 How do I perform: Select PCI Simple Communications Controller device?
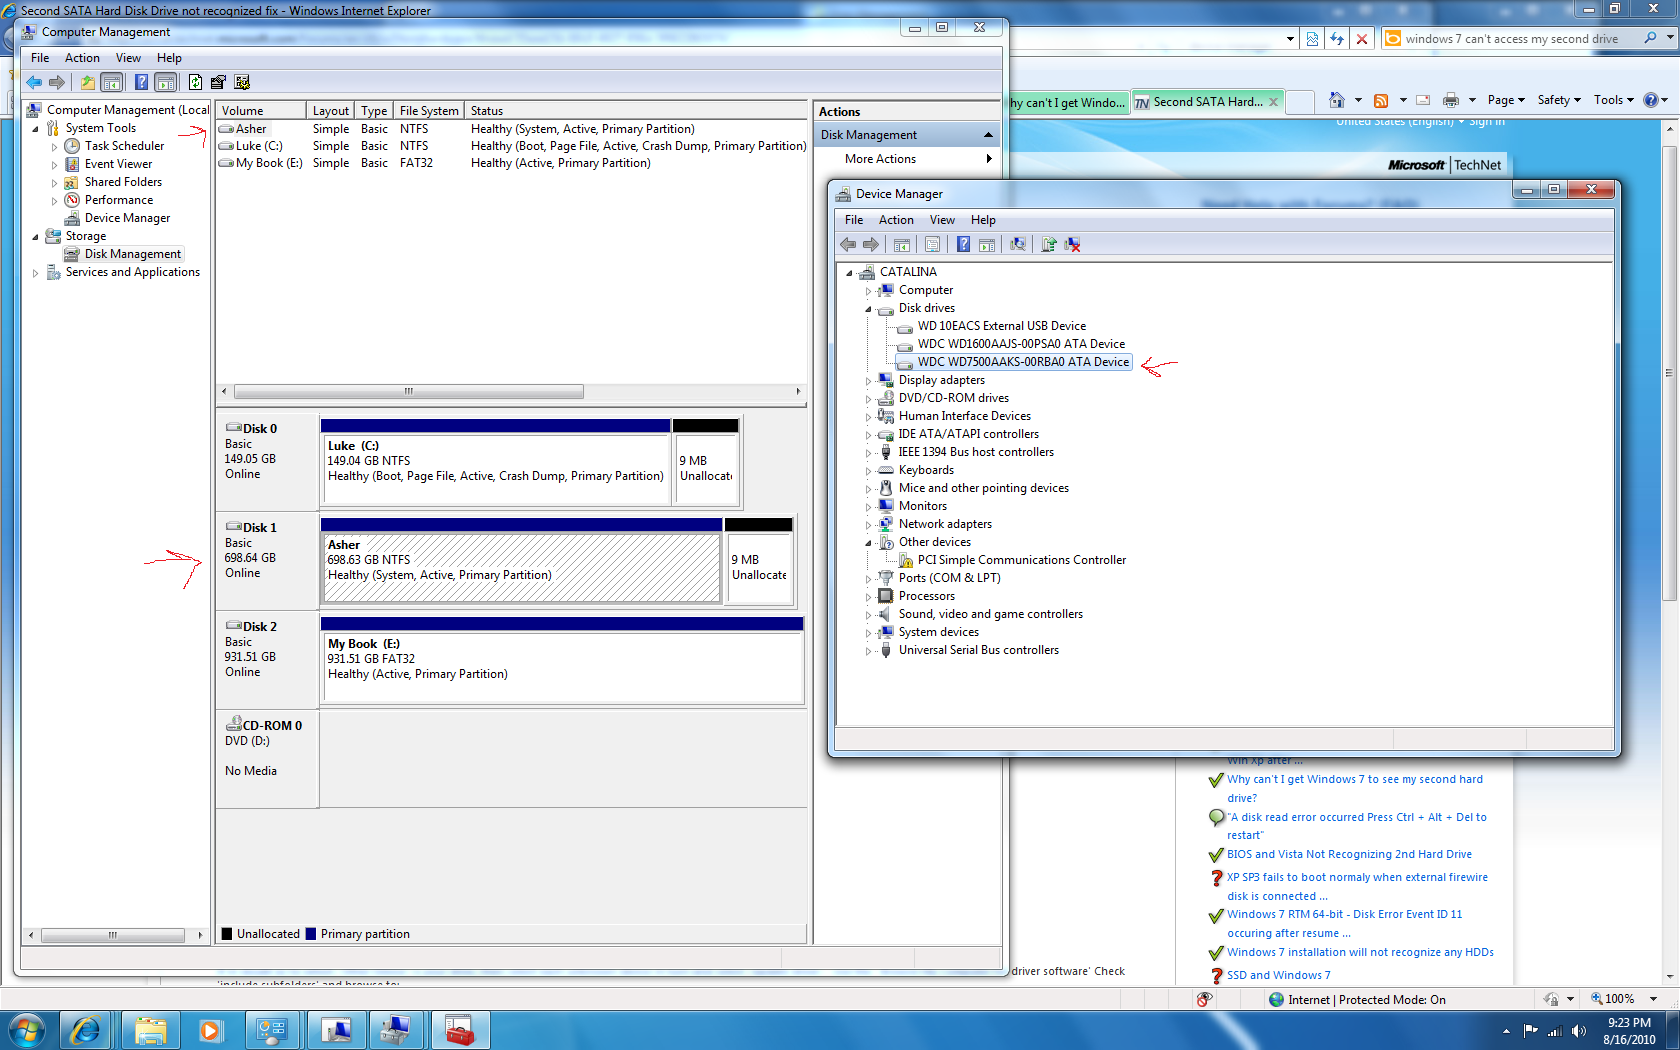click(x=1022, y=560)
